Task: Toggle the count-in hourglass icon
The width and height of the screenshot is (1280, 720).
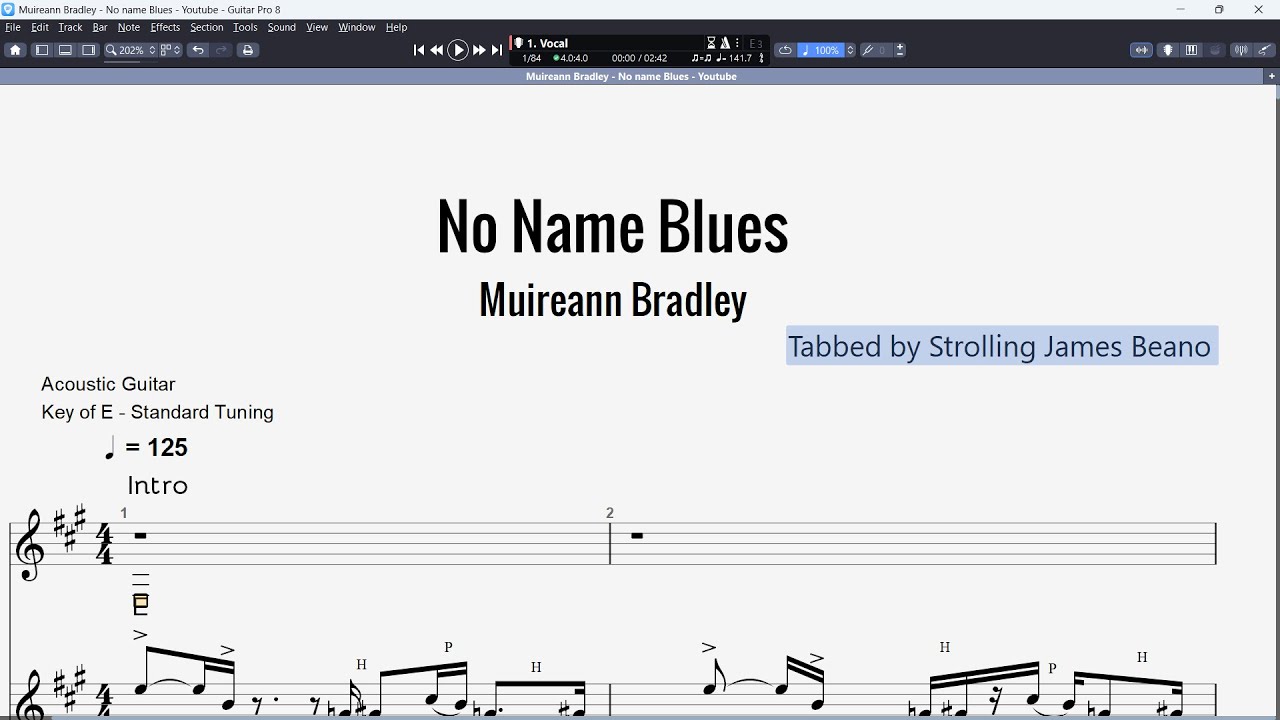Action: point(711,43)
